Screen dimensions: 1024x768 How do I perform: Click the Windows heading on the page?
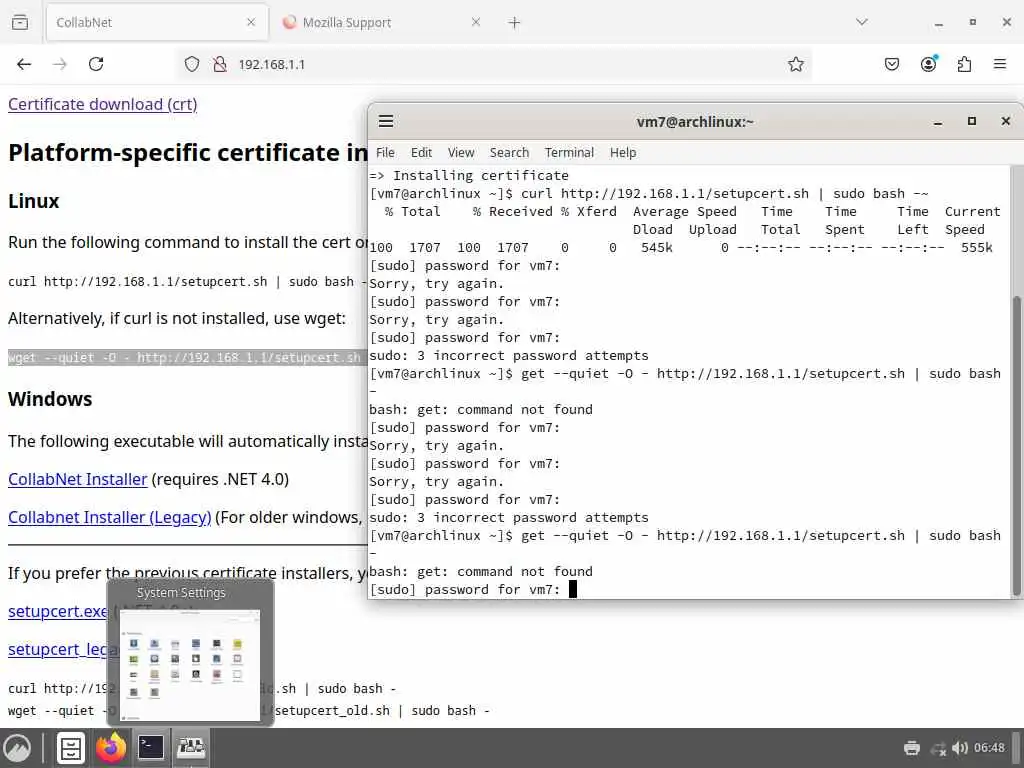coord(50,399)
